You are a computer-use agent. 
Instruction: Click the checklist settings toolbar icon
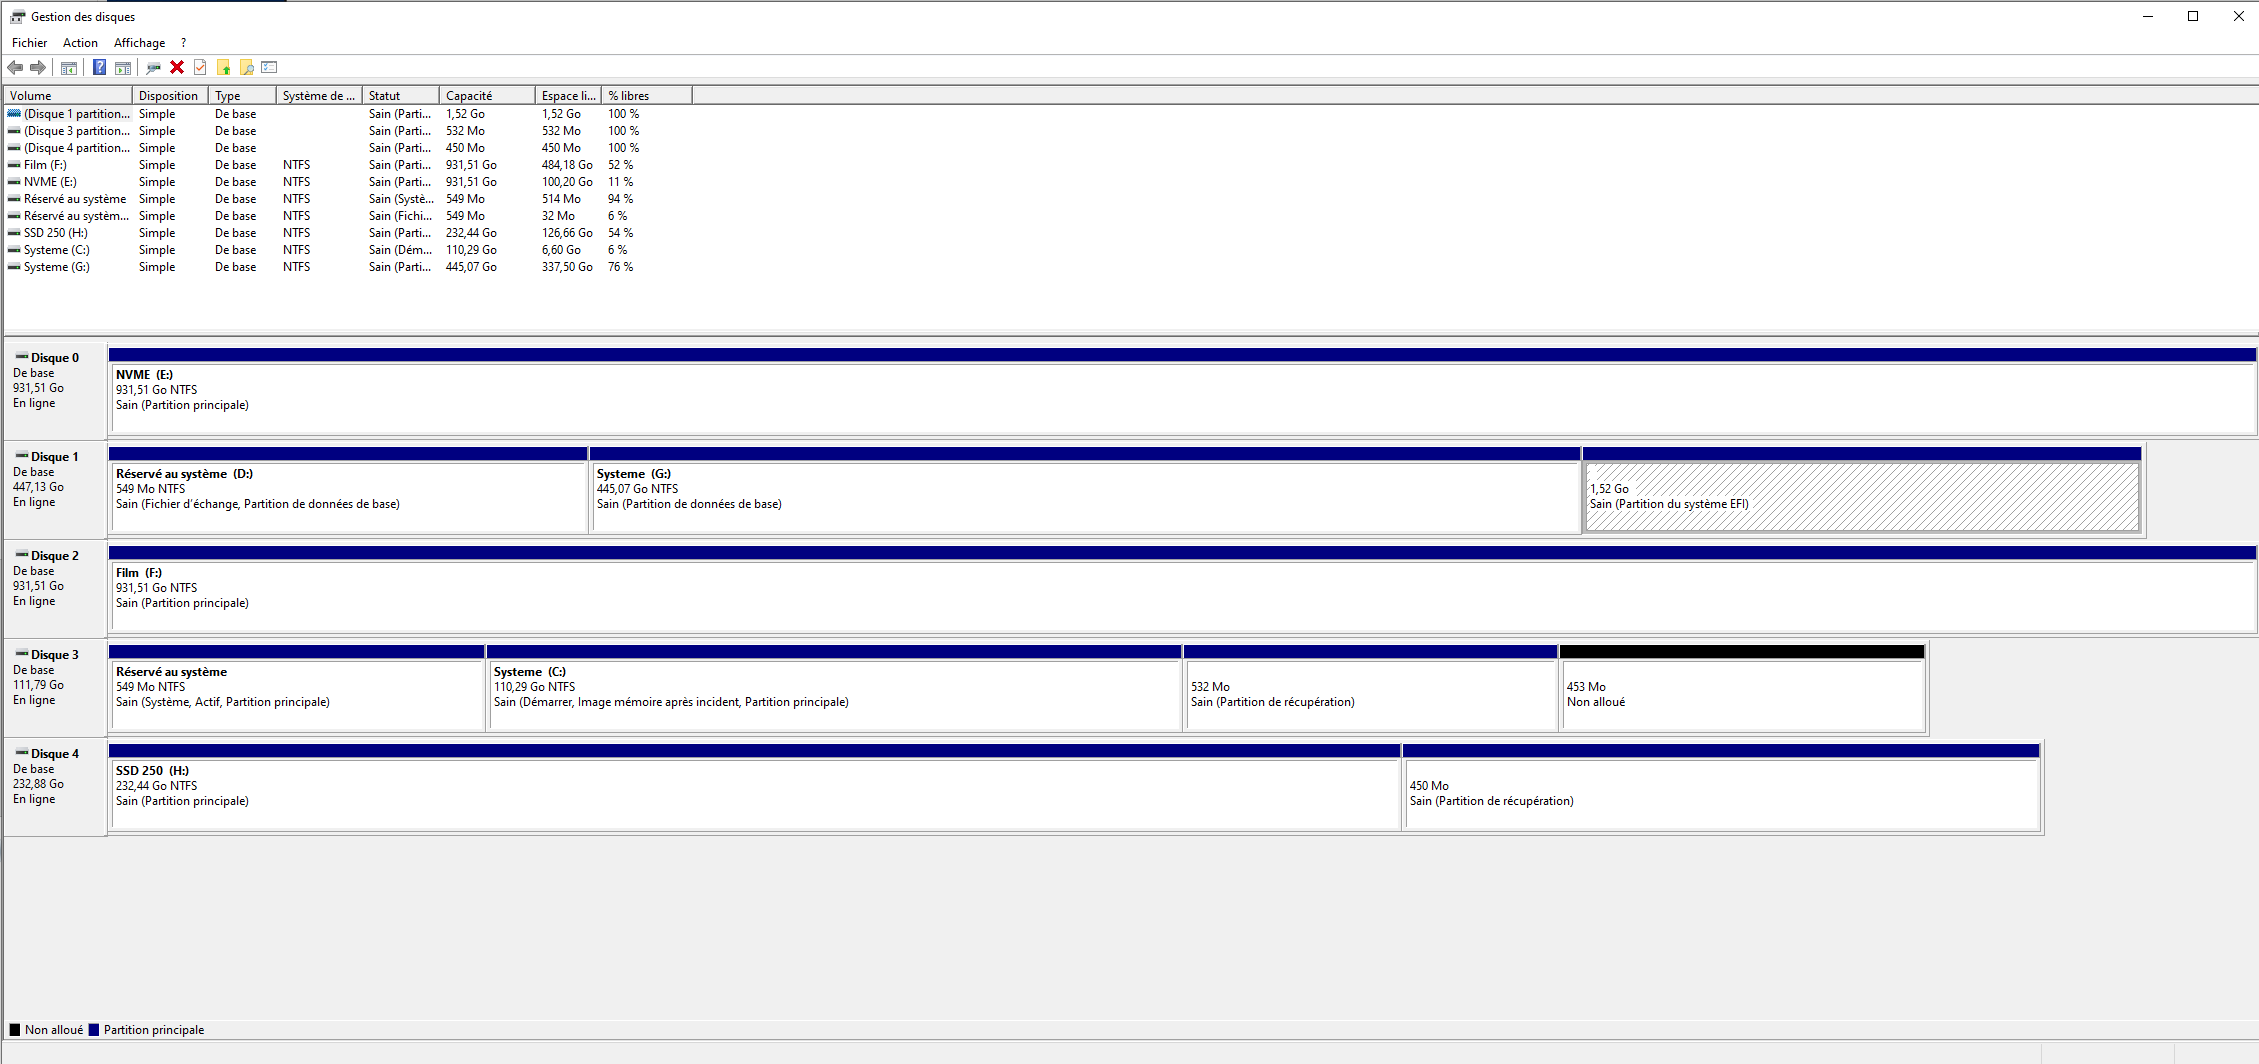[269, 68]
